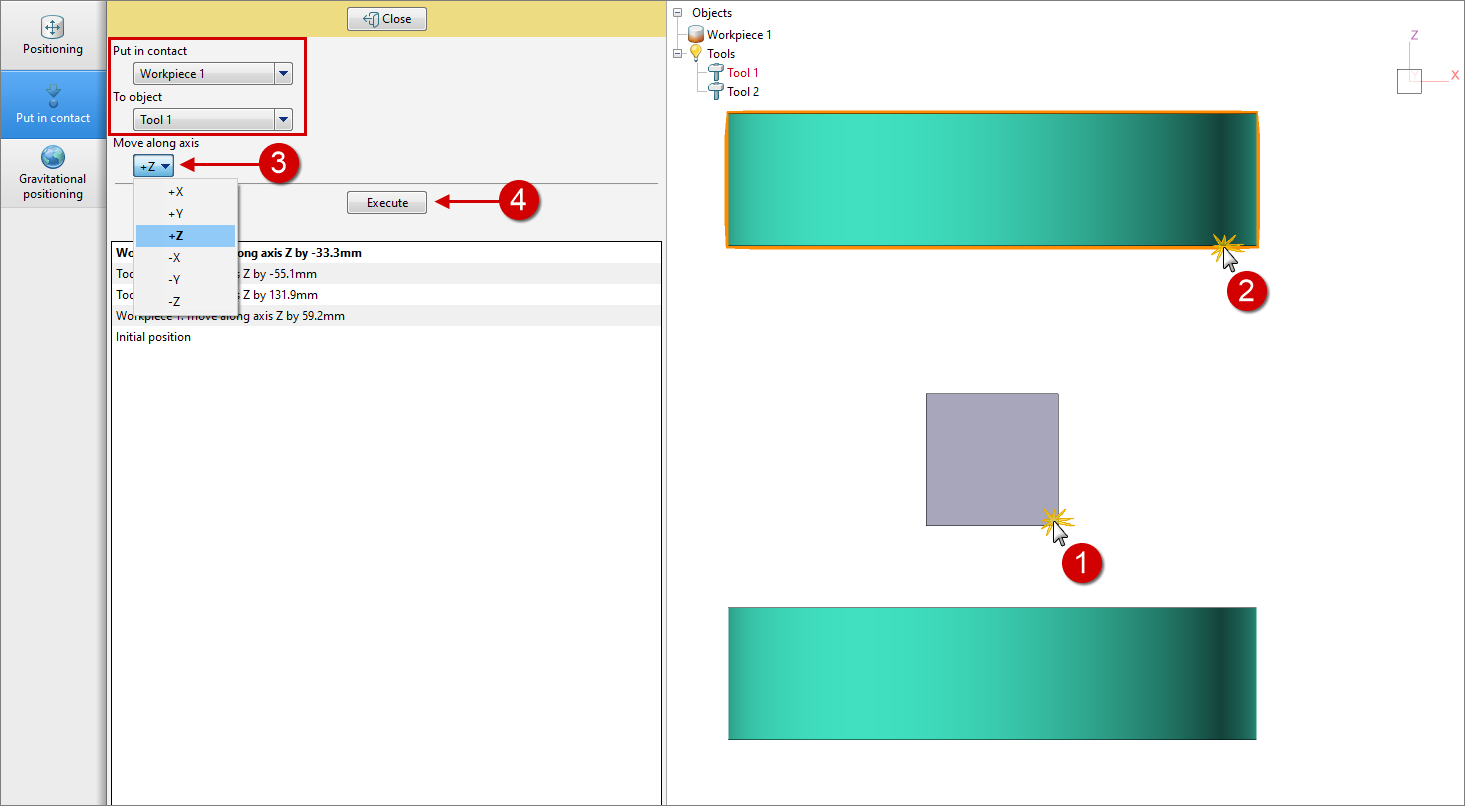
Task: Open the To object Tool 1 dropdown
Action: pos(283,120)
